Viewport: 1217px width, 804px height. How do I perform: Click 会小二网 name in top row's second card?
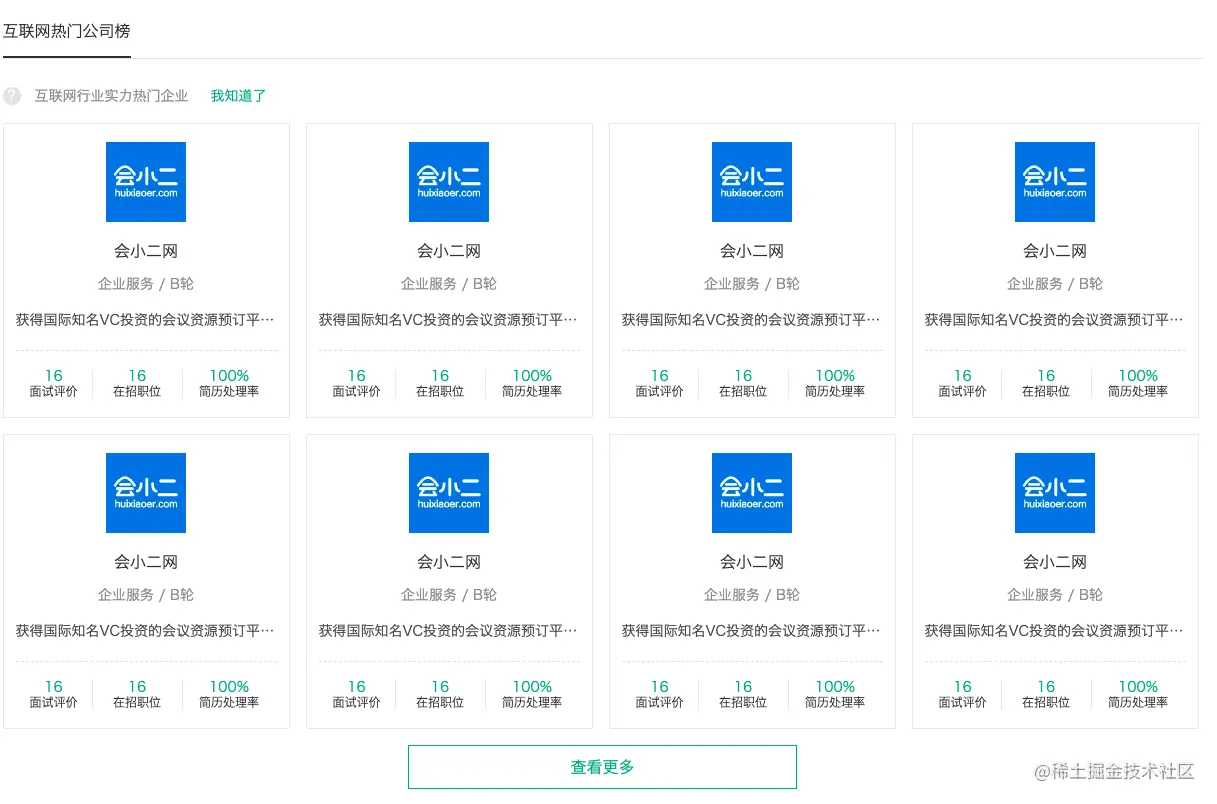point(449,251)
